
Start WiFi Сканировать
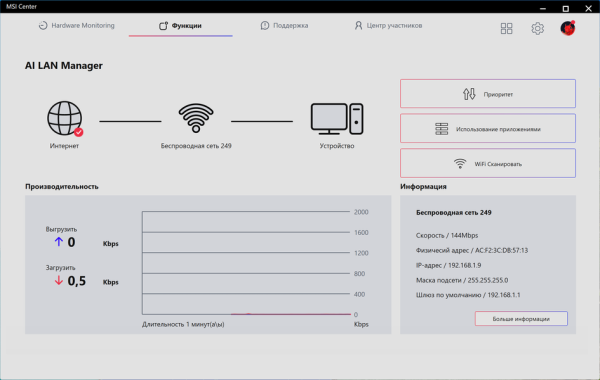(x=488, y=163)
